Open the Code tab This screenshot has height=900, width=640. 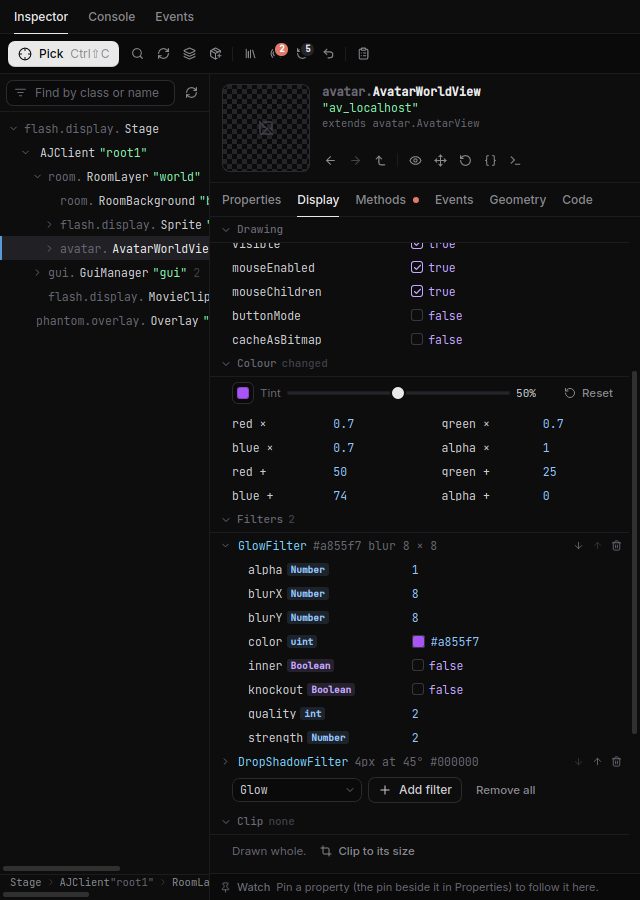point(577,200)
